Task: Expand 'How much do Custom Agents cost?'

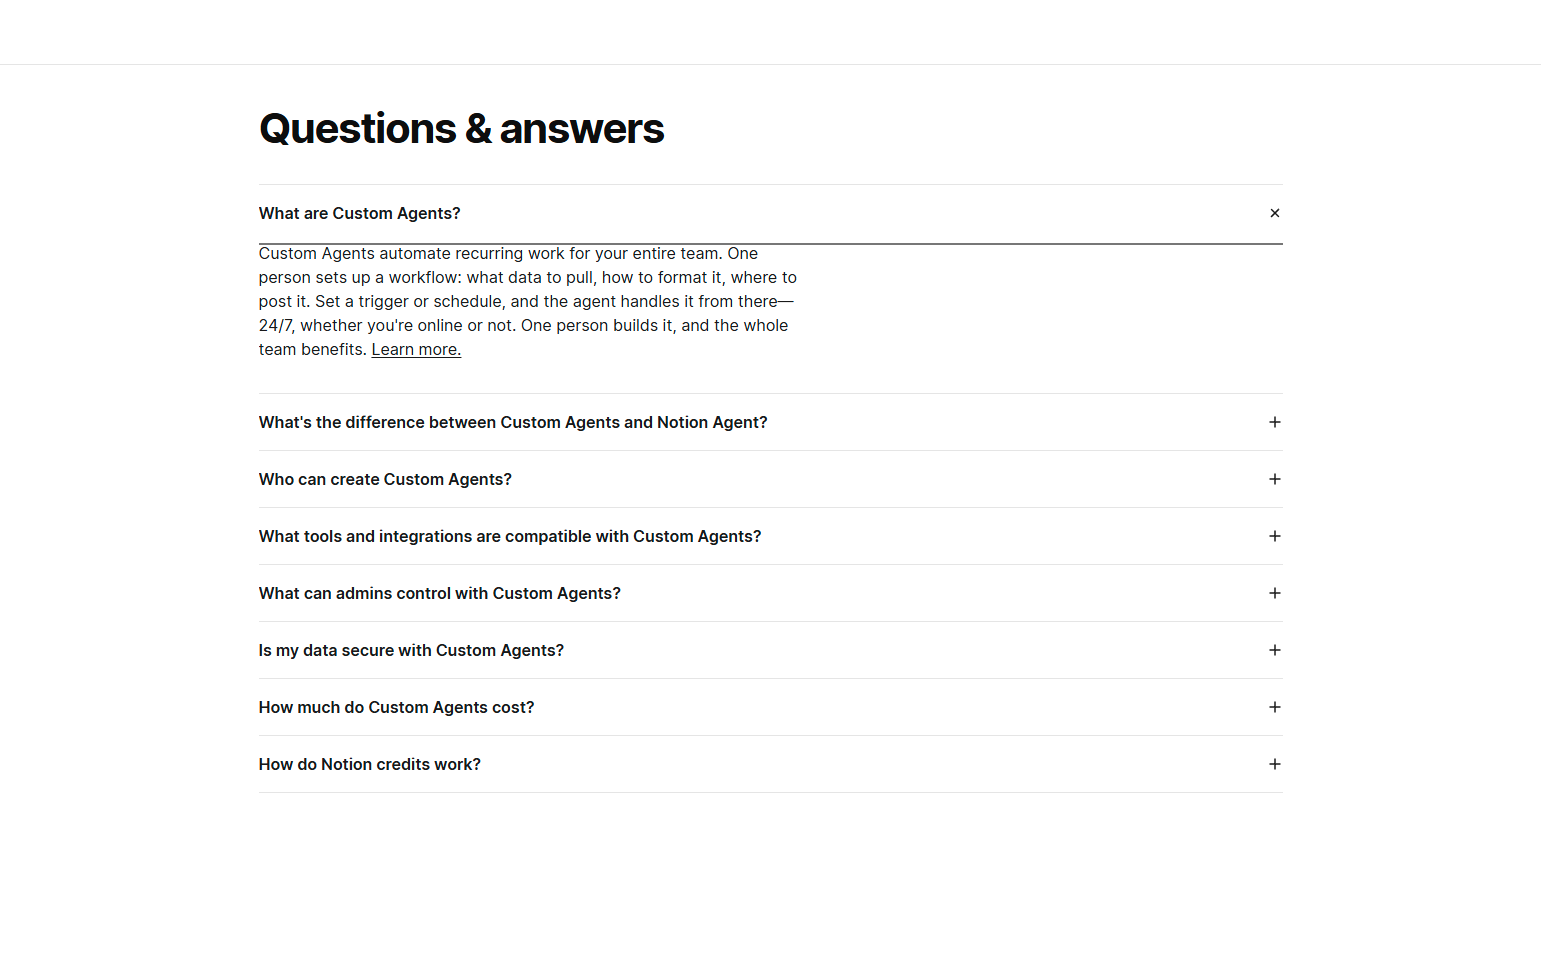Action: pyautogui.click(x=396, y=707)
